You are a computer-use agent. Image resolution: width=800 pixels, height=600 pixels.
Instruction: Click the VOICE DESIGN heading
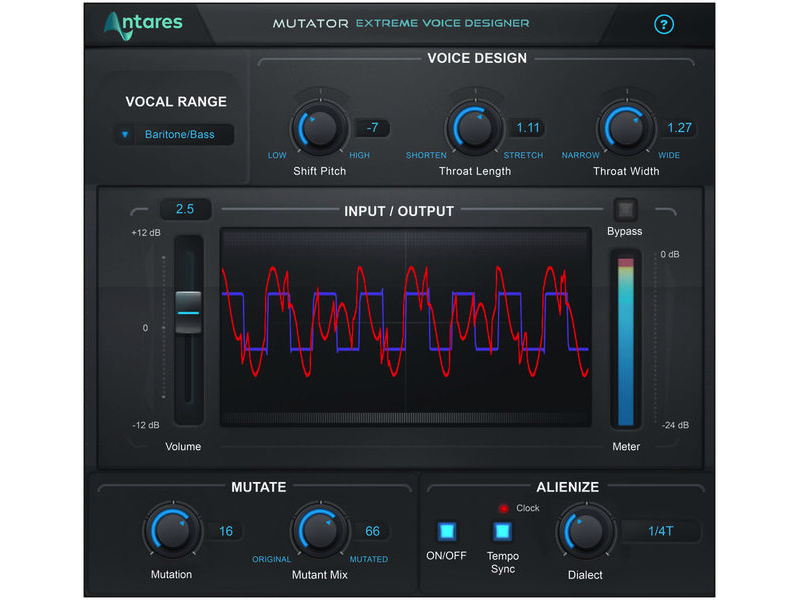pyautogui.click(x=477, y=58)
